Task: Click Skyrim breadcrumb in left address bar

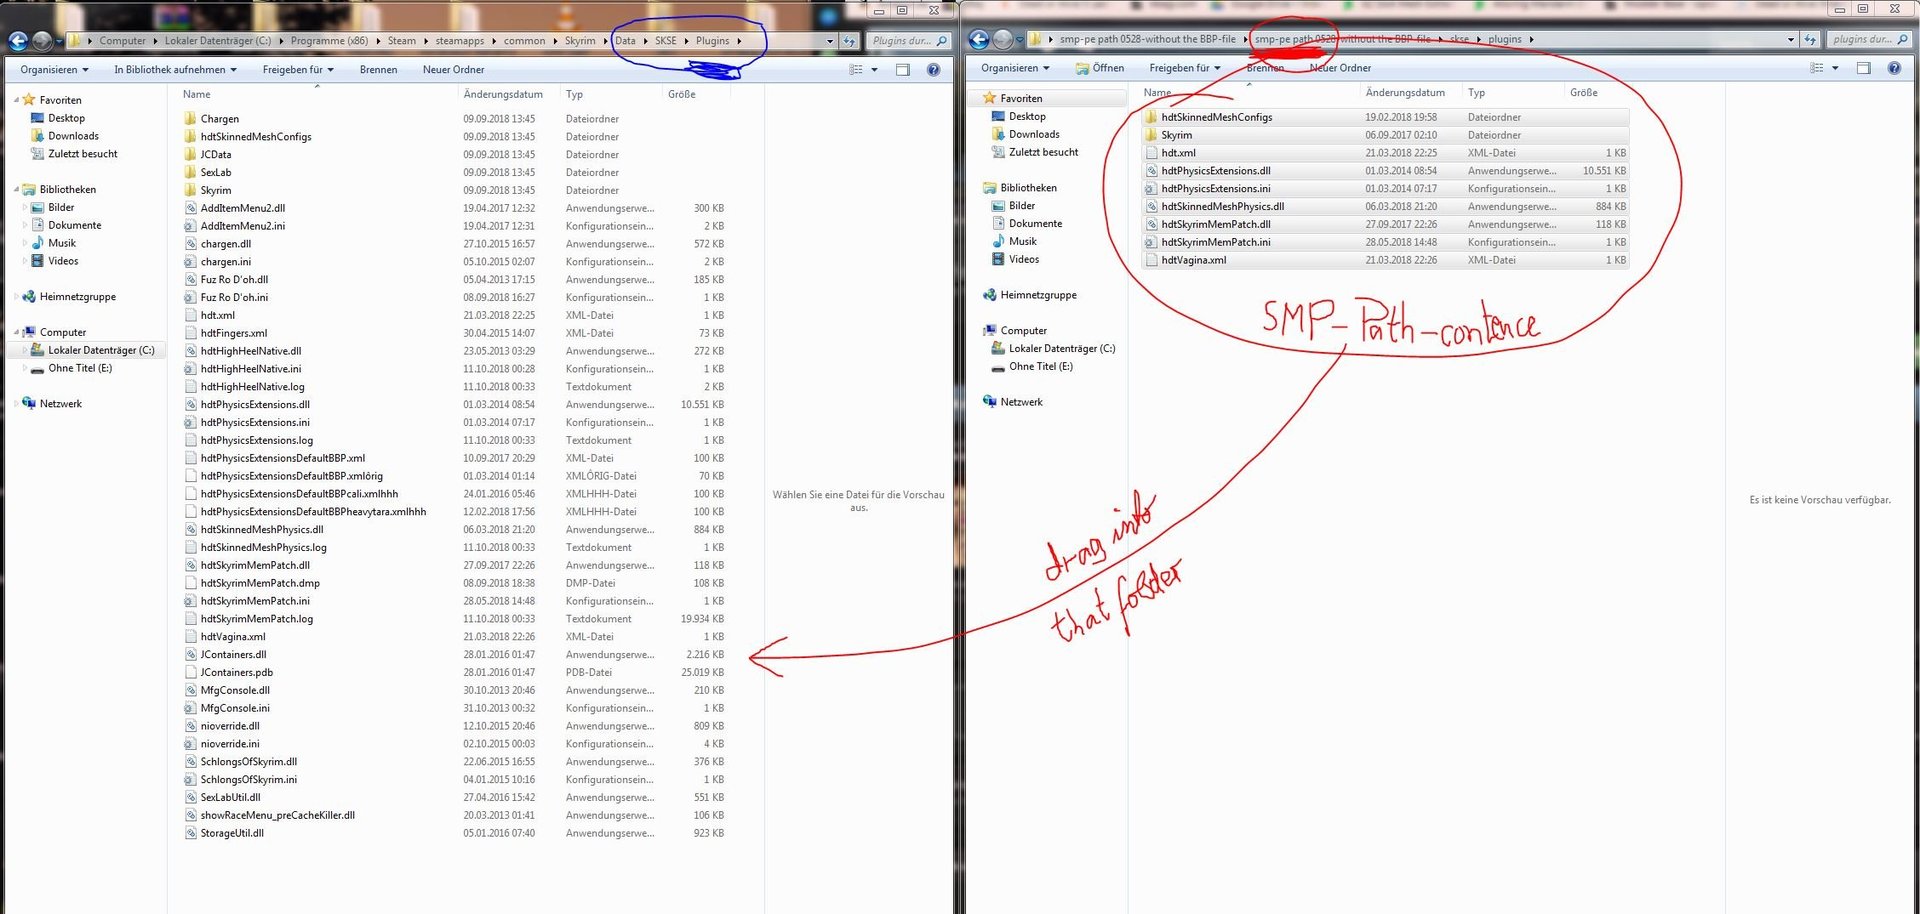Action: [x=580, y=41]
